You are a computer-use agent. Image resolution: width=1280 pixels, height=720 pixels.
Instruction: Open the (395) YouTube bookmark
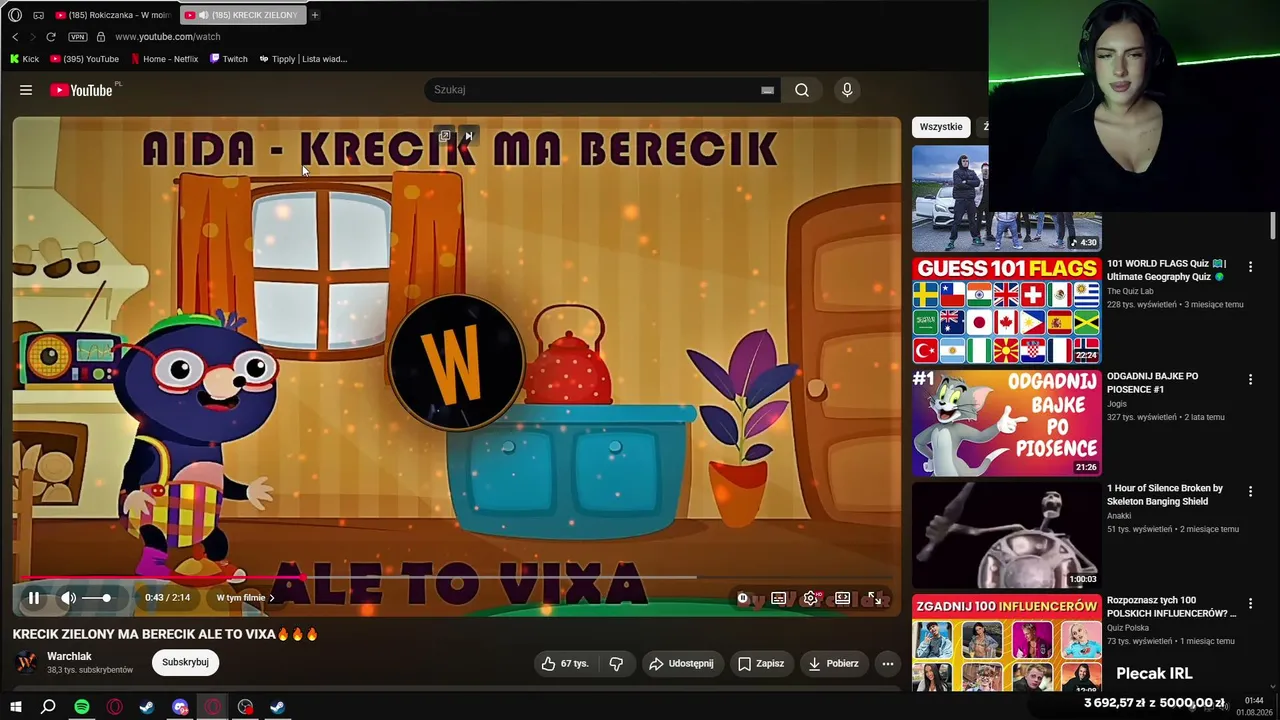pos(84,59)
